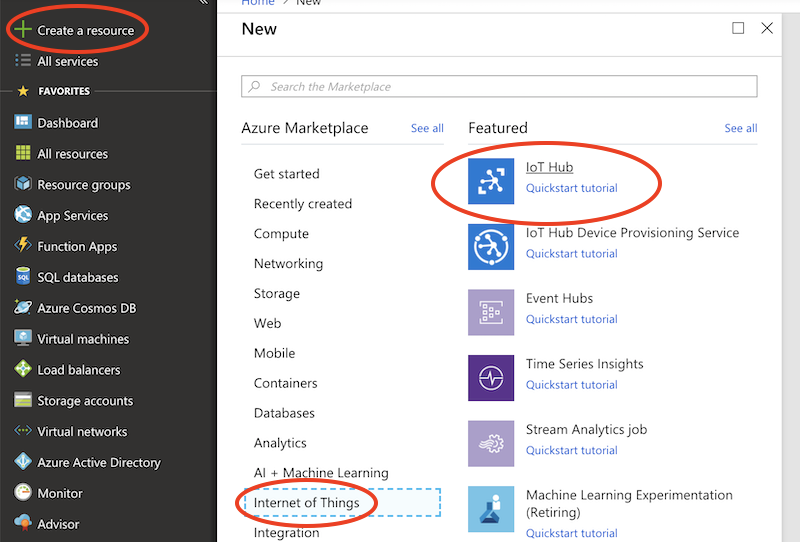Viewport: 800px width, 542px height.
Task: Click the Time Series Insights title
Action: 585,364
